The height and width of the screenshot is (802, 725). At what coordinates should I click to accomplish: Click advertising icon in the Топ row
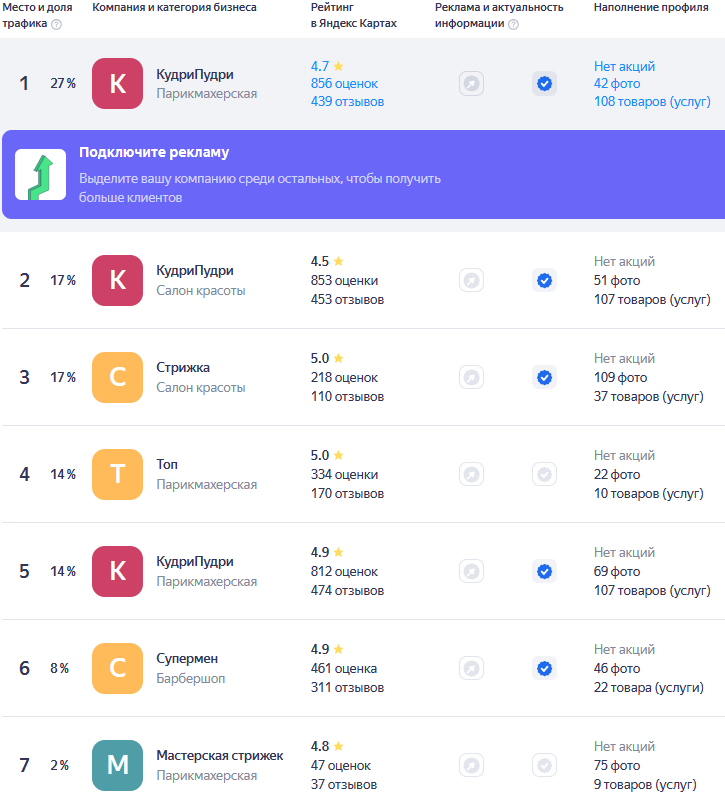tap(471, 474)
